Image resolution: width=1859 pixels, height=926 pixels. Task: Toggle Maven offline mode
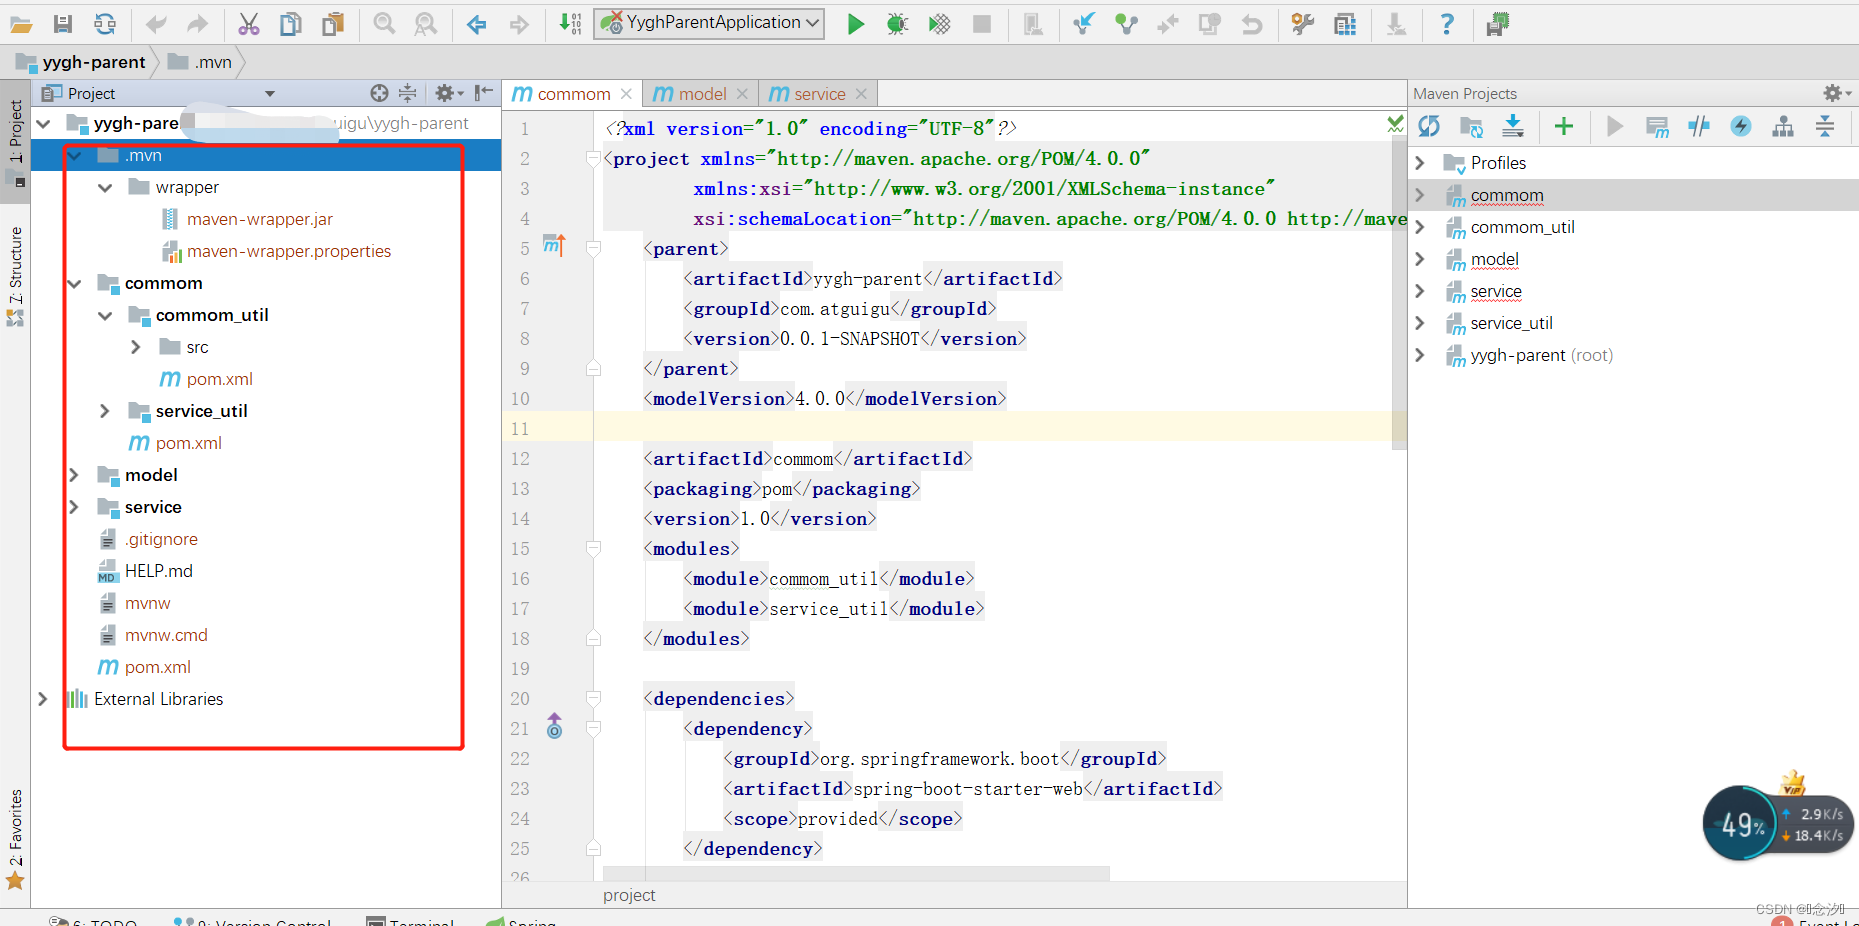tap(1699, 126)
